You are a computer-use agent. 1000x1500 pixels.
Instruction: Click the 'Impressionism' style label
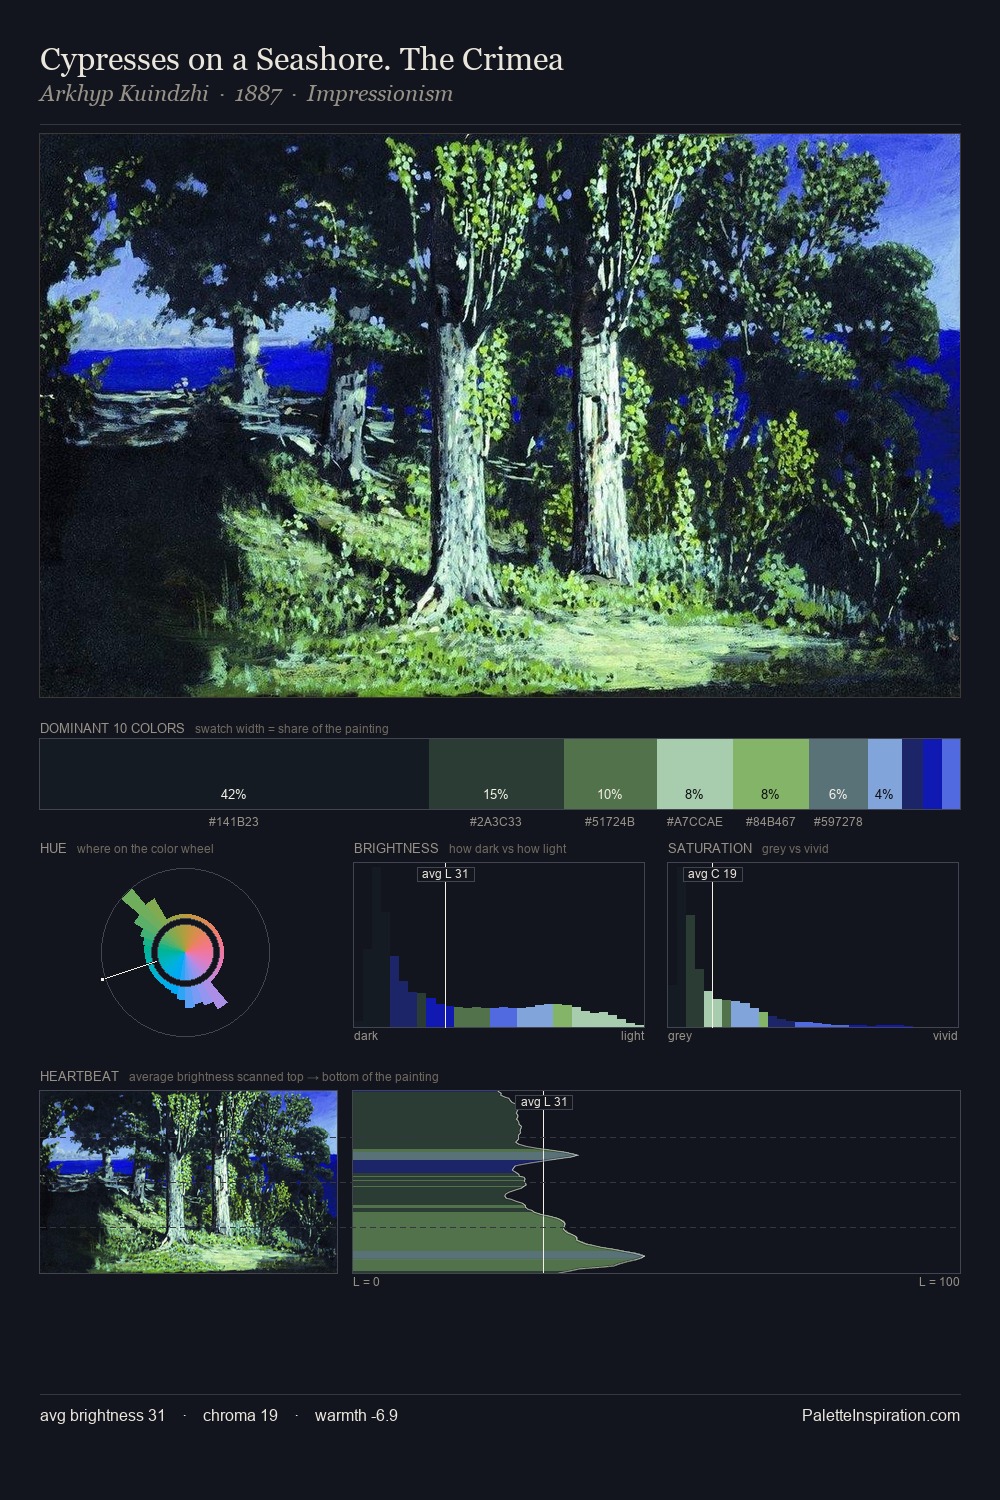[380, 94]
